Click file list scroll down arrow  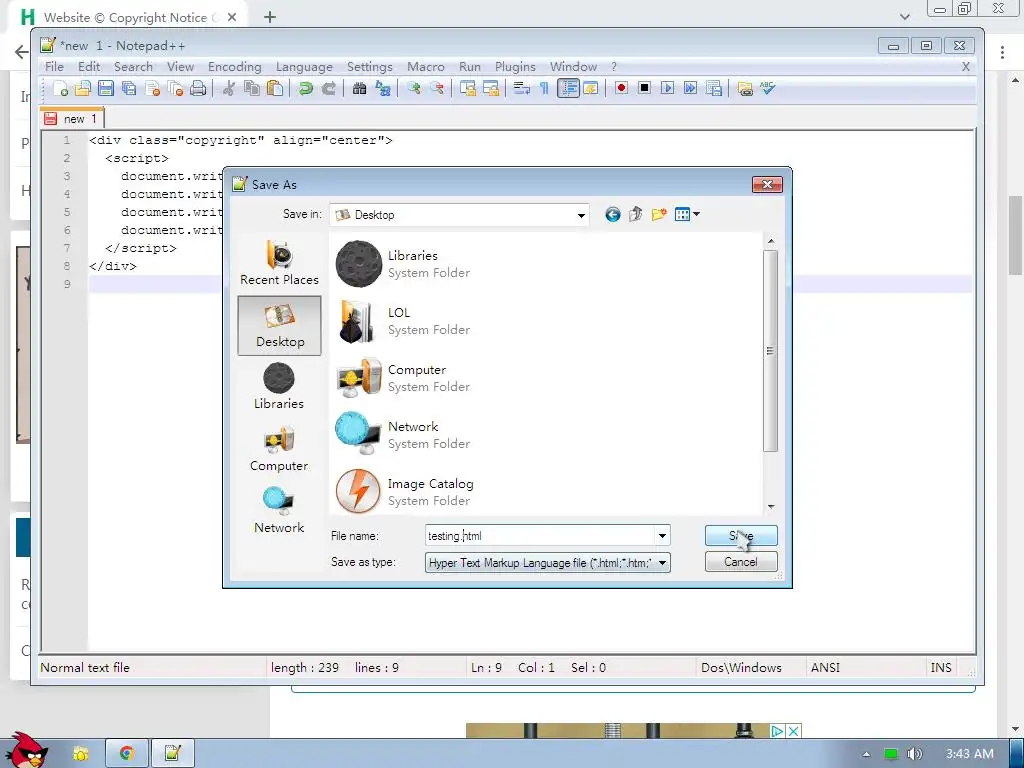tap(771, 507)
